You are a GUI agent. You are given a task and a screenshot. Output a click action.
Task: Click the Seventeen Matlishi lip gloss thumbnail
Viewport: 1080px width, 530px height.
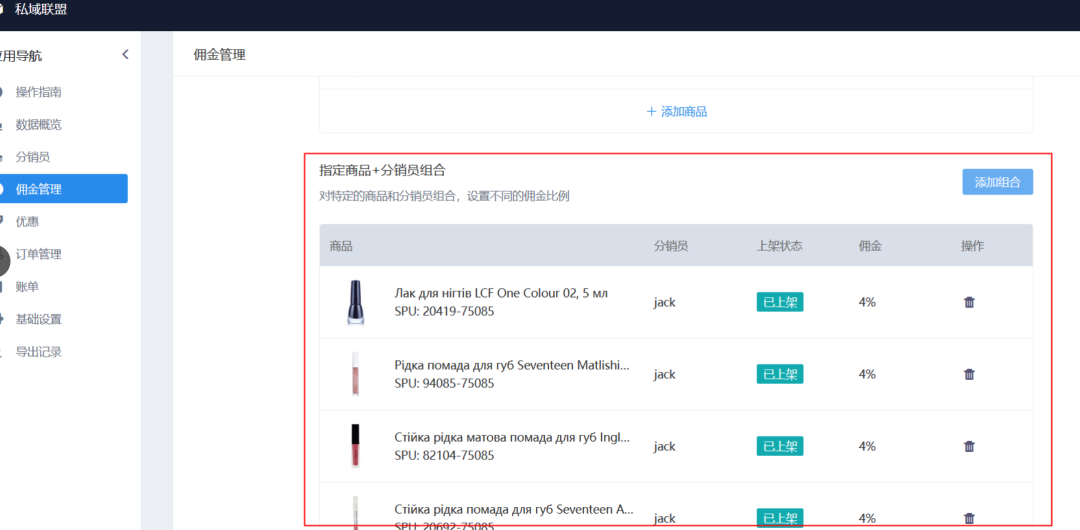(355, 374)
